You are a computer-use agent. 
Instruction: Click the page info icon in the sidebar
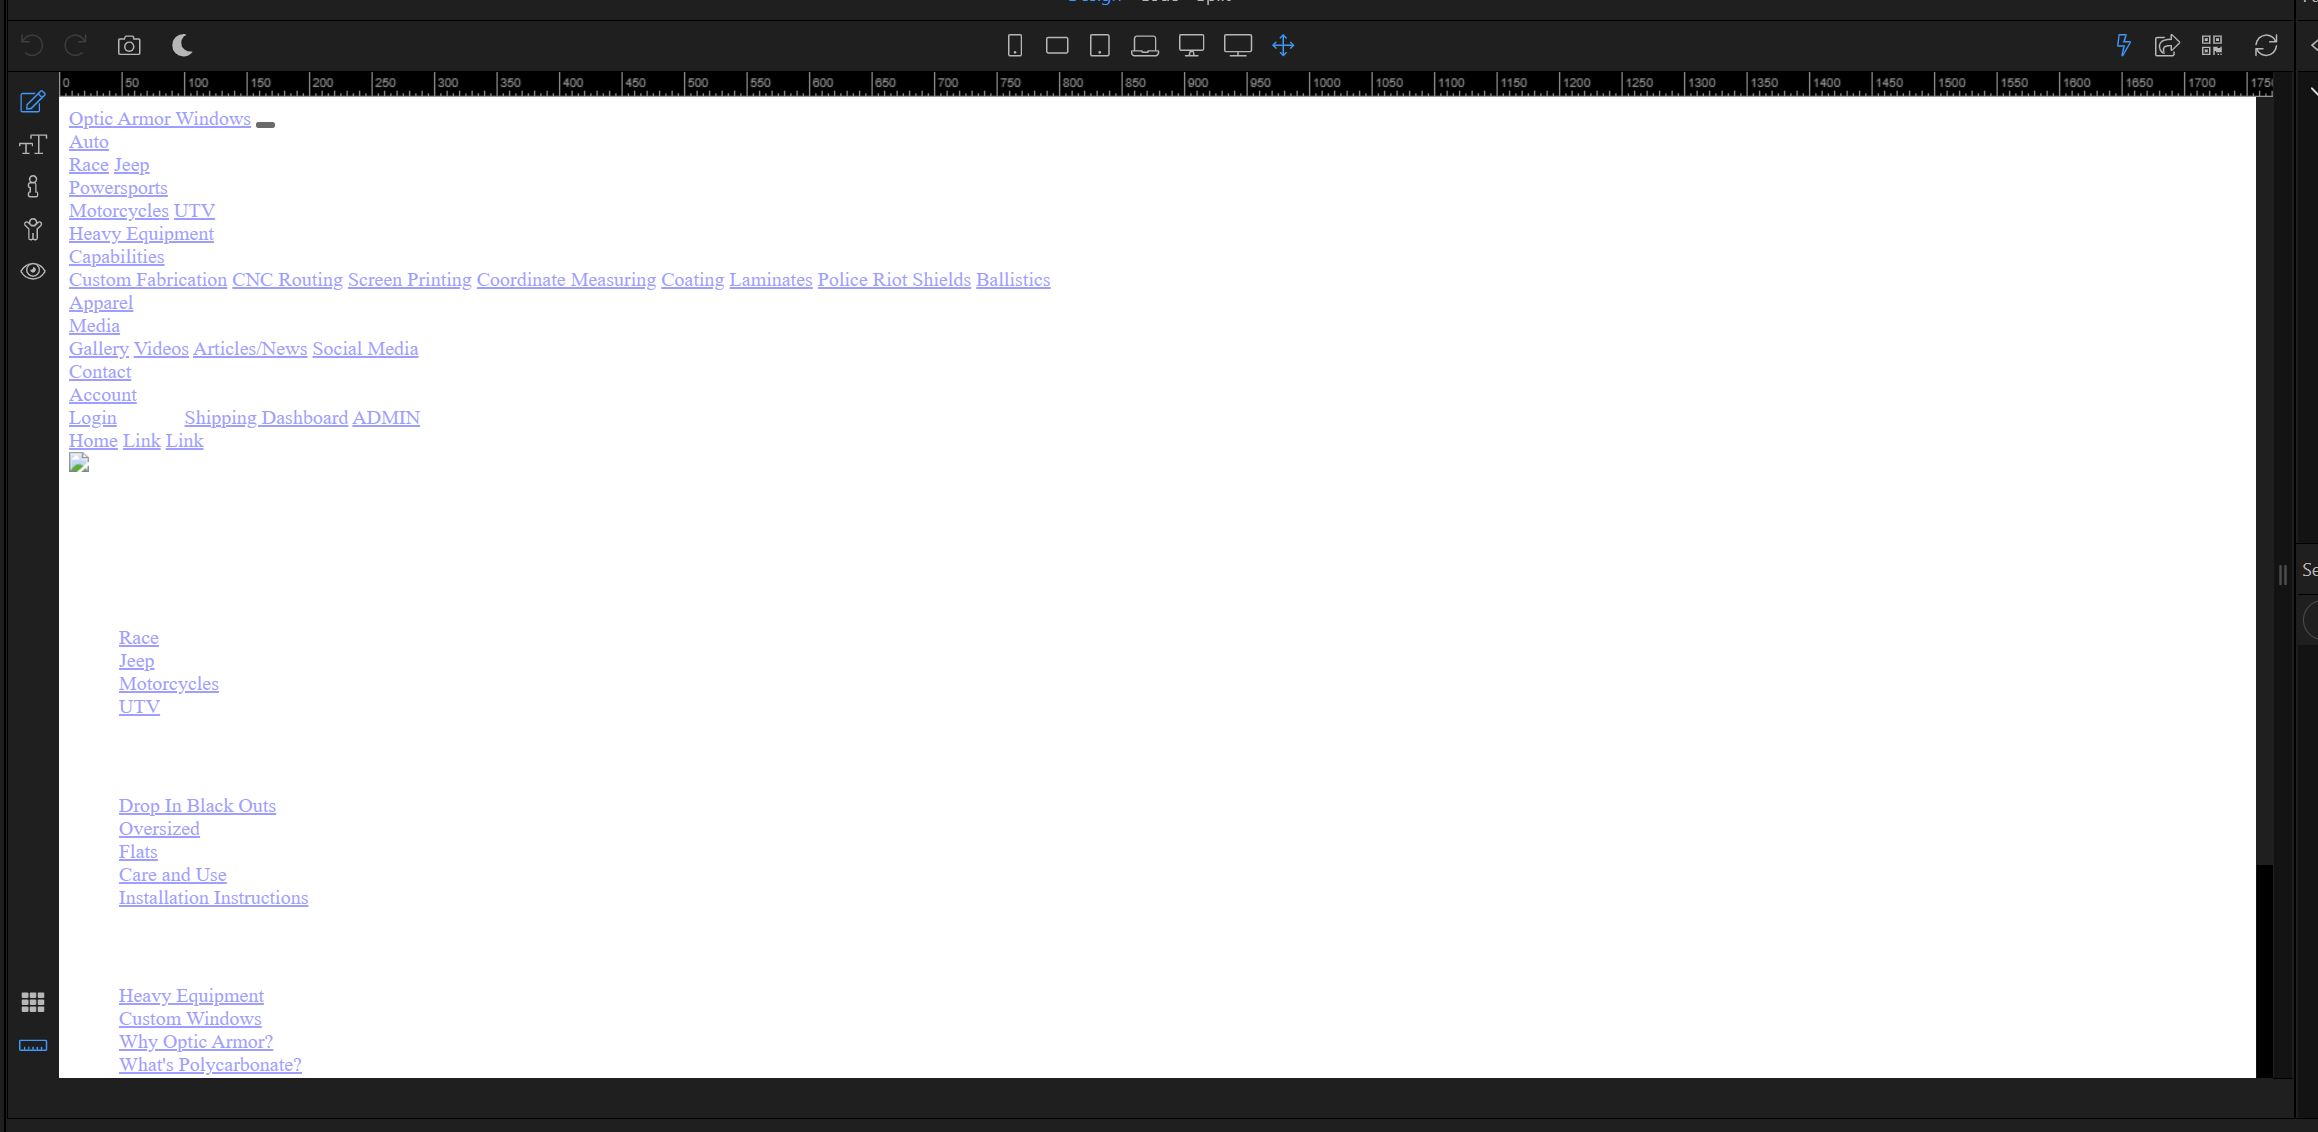point(33,188)
